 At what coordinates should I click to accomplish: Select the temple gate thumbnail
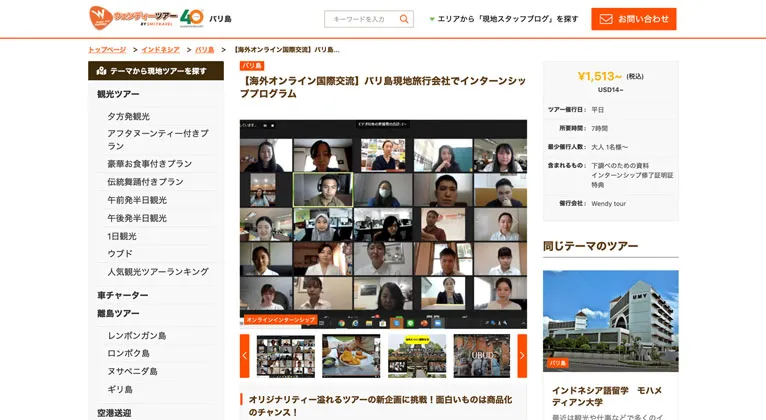click(417, 356)
